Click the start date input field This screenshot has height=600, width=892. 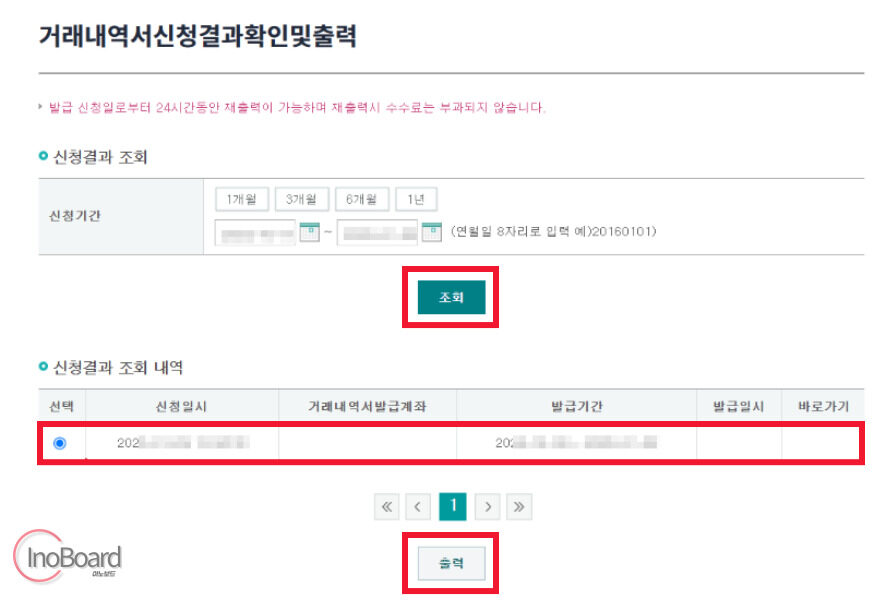pos(255,233)
